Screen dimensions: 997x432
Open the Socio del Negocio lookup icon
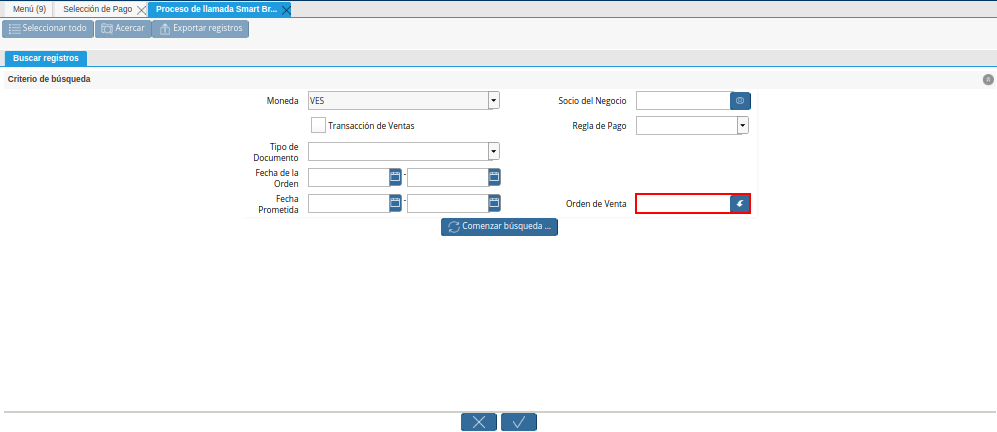(740, 101)
